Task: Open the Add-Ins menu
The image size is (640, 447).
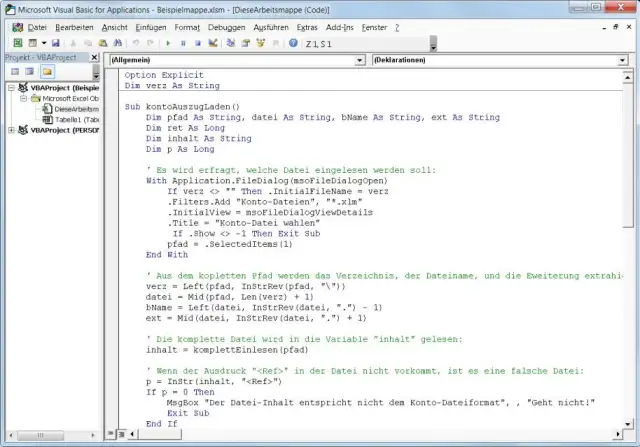Action: (x=340, y=27)
